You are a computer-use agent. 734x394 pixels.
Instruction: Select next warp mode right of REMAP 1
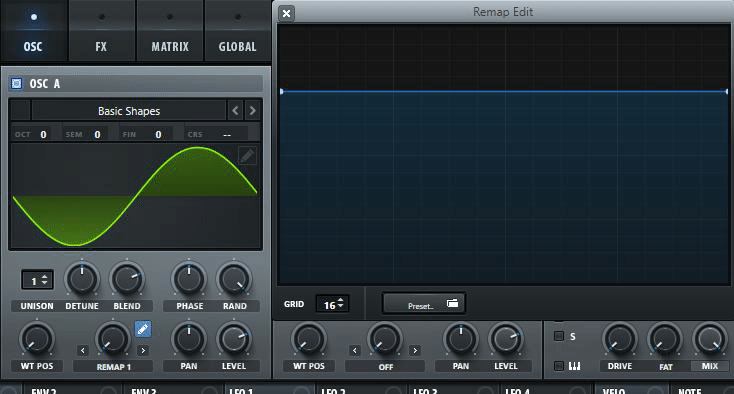143,350
